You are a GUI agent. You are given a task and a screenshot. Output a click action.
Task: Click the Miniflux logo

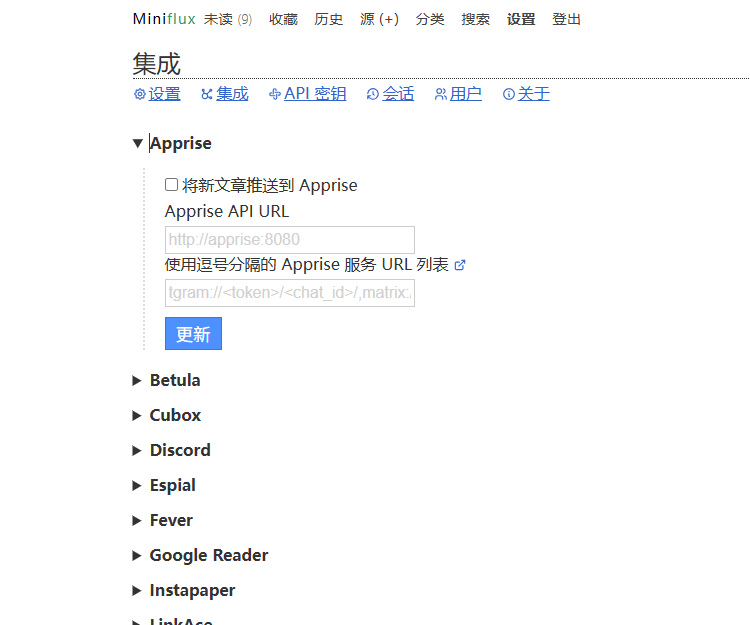[164, 19]
